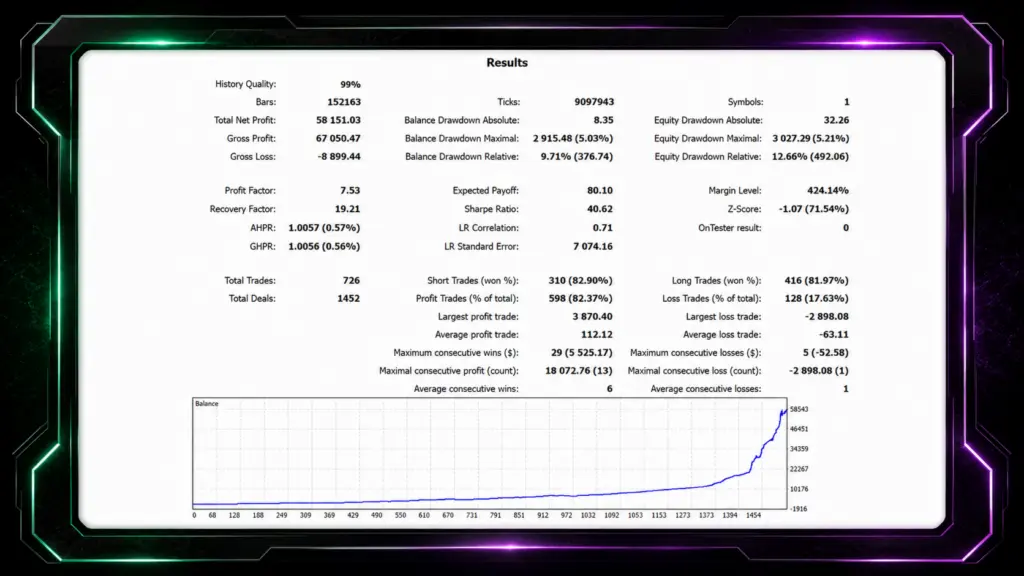The width and height of the screenshot is (1024, 576).
Task: Click Balance Drawdown Maximal 2 915.48 (5.03%)
Action: pyautogui.click(x=573, y=138)
